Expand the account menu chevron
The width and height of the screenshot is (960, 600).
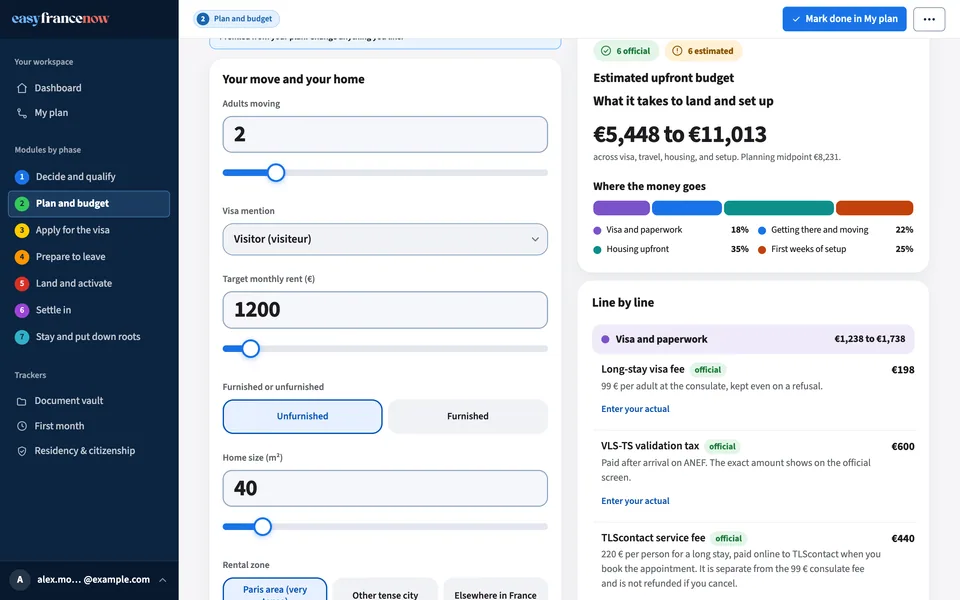coord(163,580)
